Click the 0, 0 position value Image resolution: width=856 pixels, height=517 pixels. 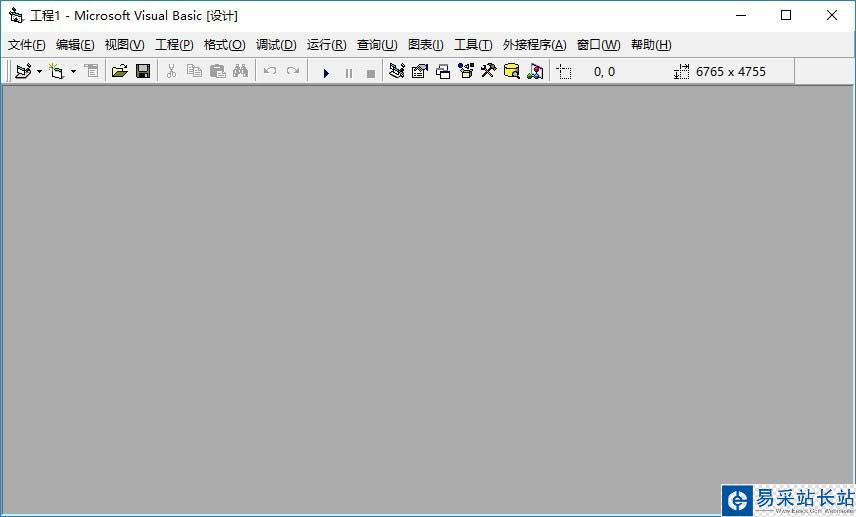click(x=604, y=72)
